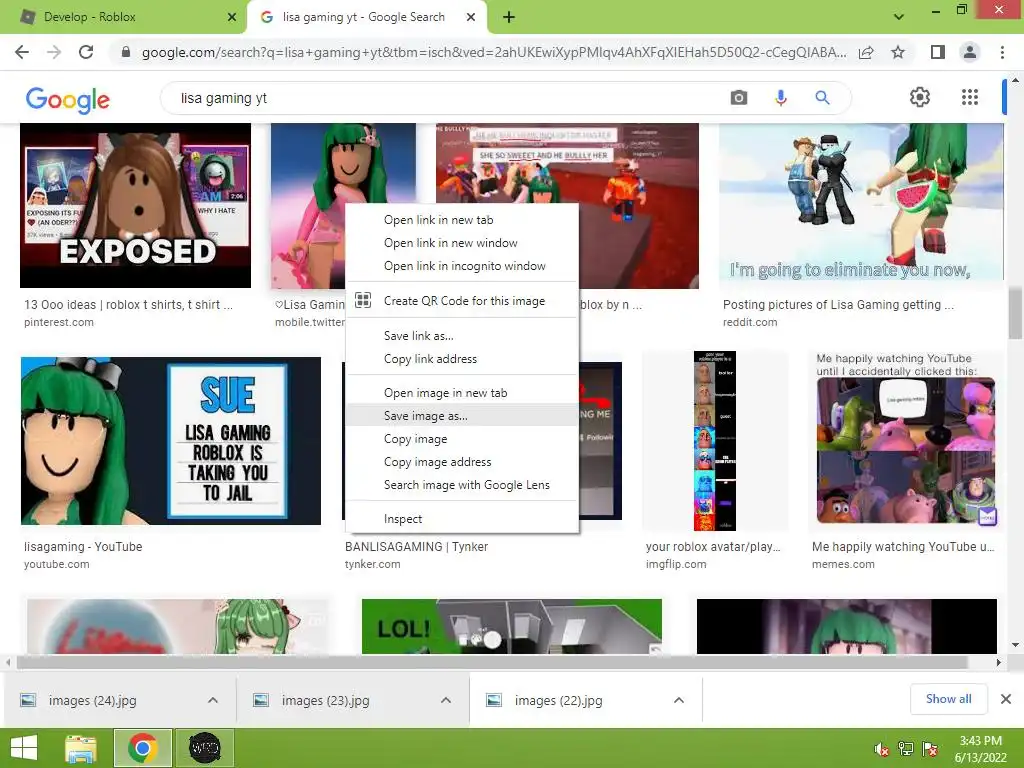Open File Explorer from the taskbar

81,748
